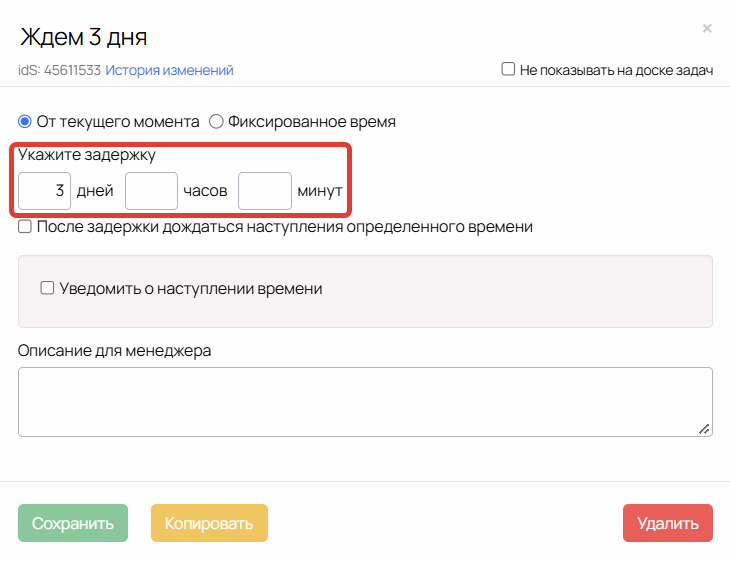
Task: Focus the Описание для менеджера text area
Action: [365, 402]
